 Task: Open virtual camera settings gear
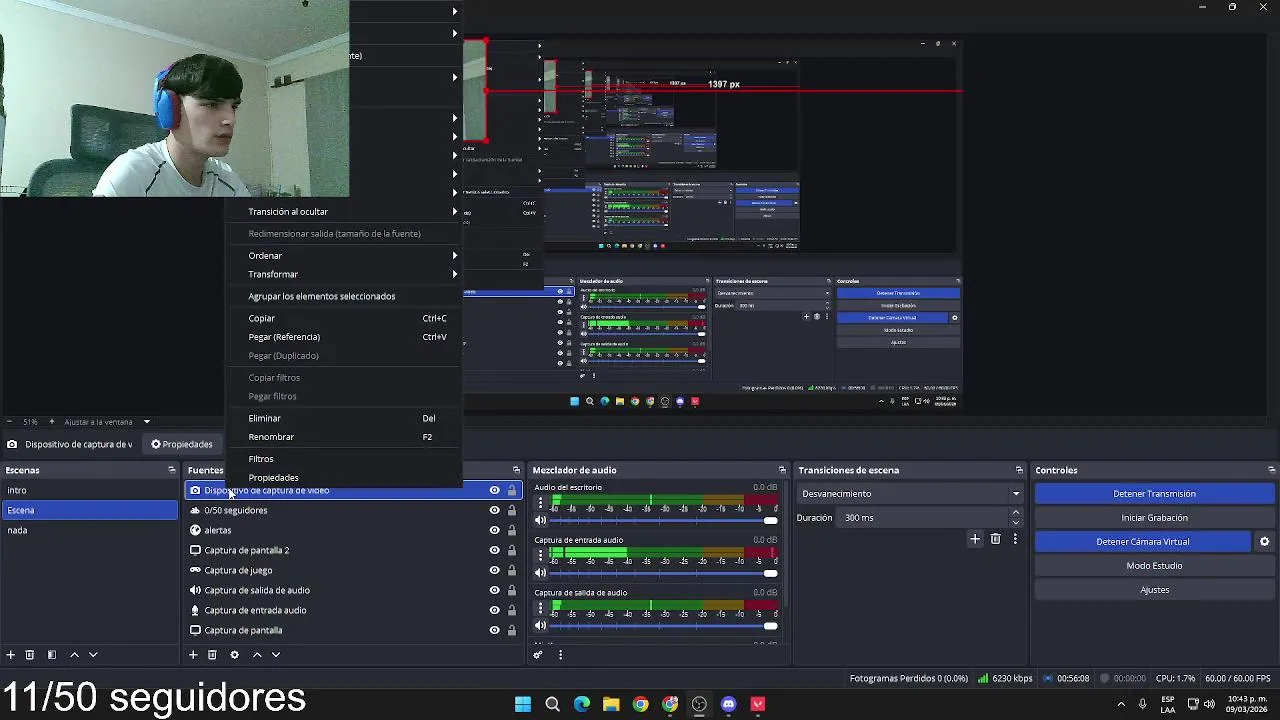(1264, 542)
